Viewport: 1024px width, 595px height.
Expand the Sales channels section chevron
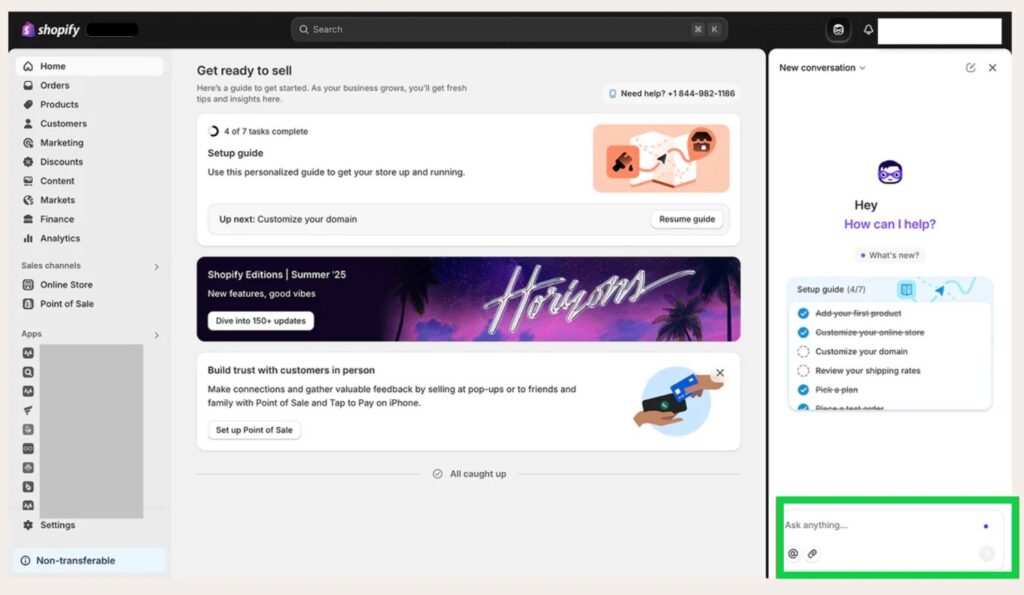pos(156,267)
